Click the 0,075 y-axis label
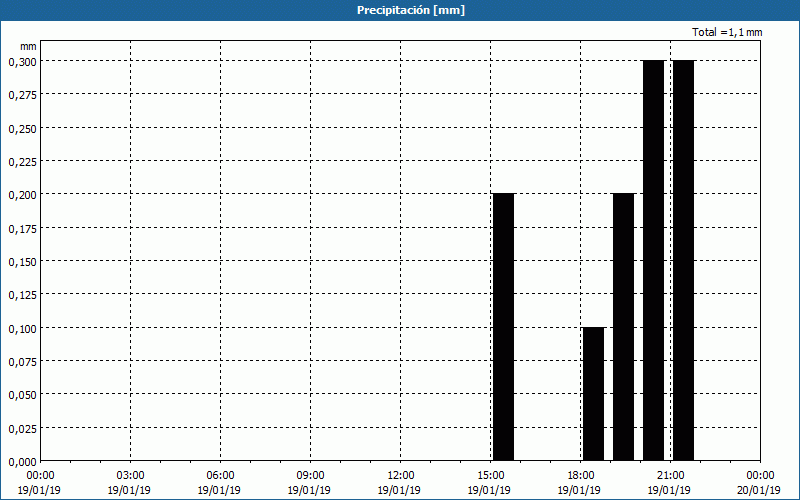 (22, 362)
